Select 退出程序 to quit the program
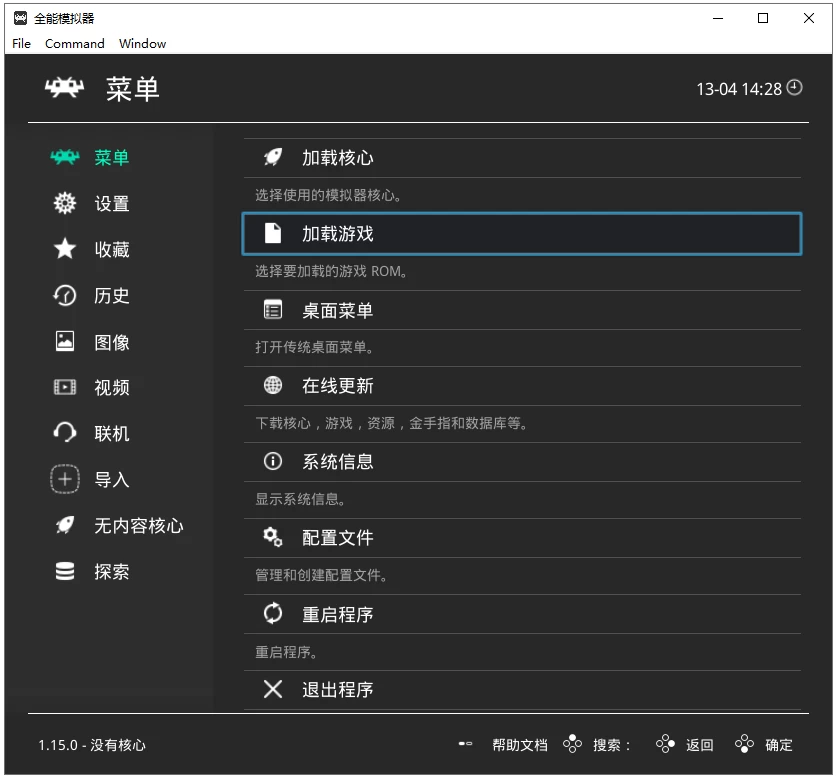Screen dimensions: 837x777 340,689
